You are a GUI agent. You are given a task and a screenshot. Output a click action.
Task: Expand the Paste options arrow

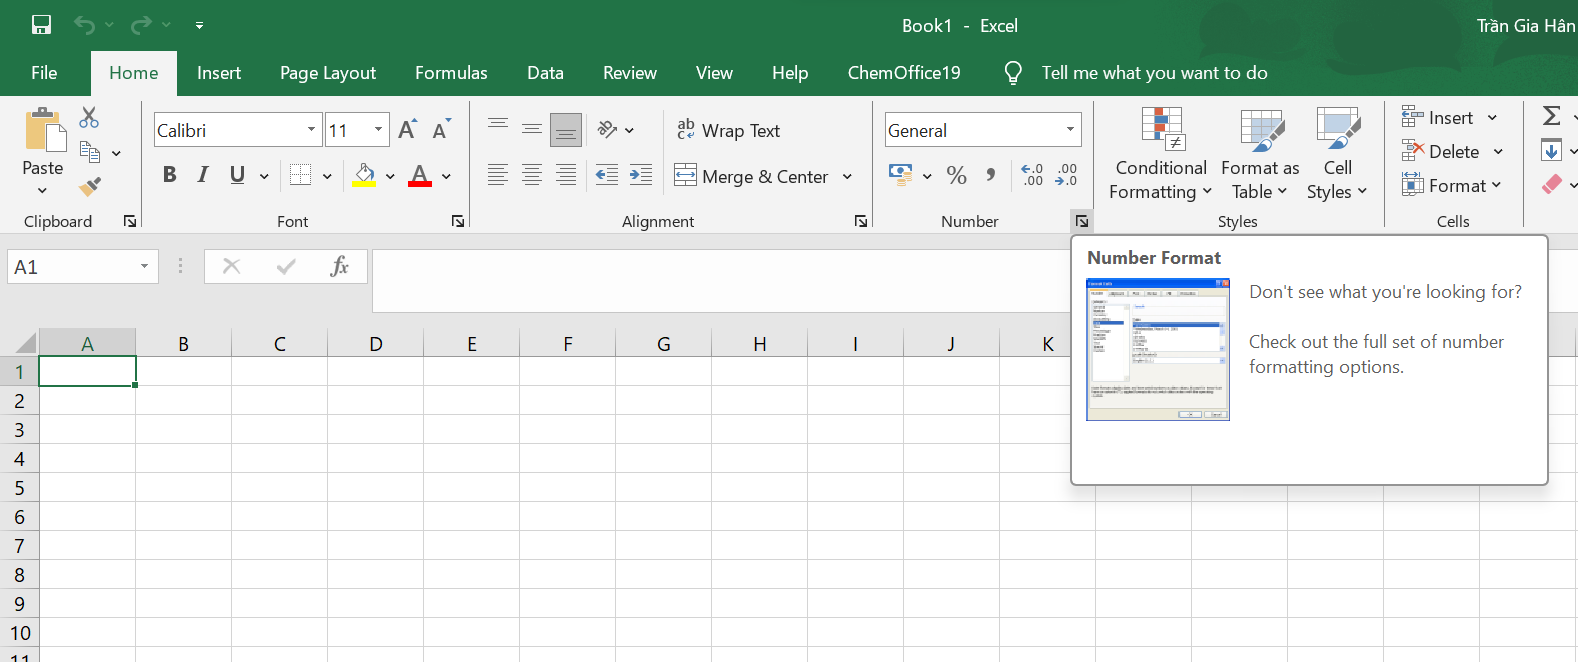42,191
